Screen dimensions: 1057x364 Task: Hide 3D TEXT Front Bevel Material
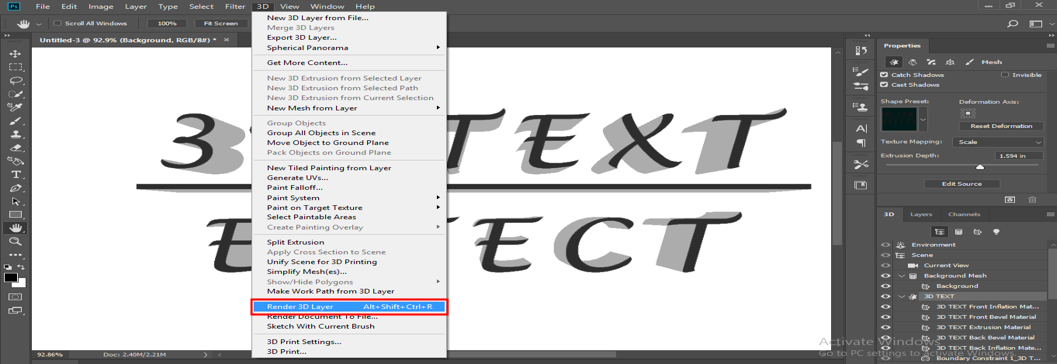(x=886, y=317)
